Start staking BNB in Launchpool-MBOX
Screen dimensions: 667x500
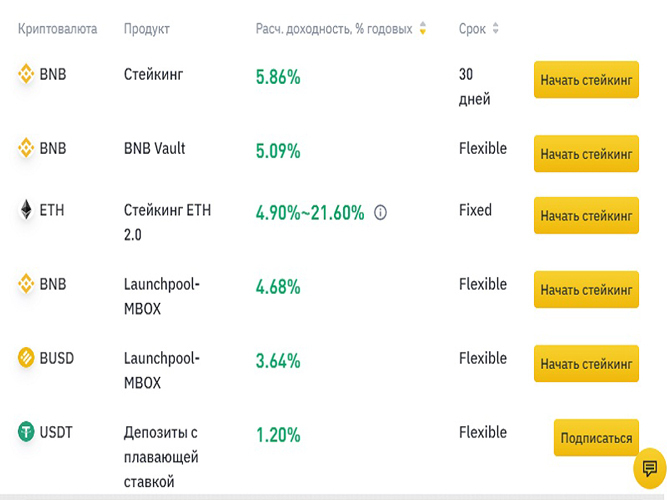click(586, 289)
